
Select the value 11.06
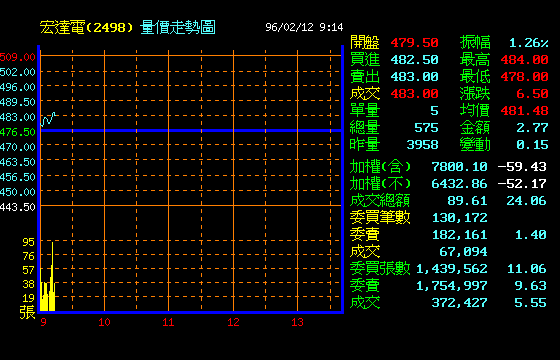click(x=526, y=269)
